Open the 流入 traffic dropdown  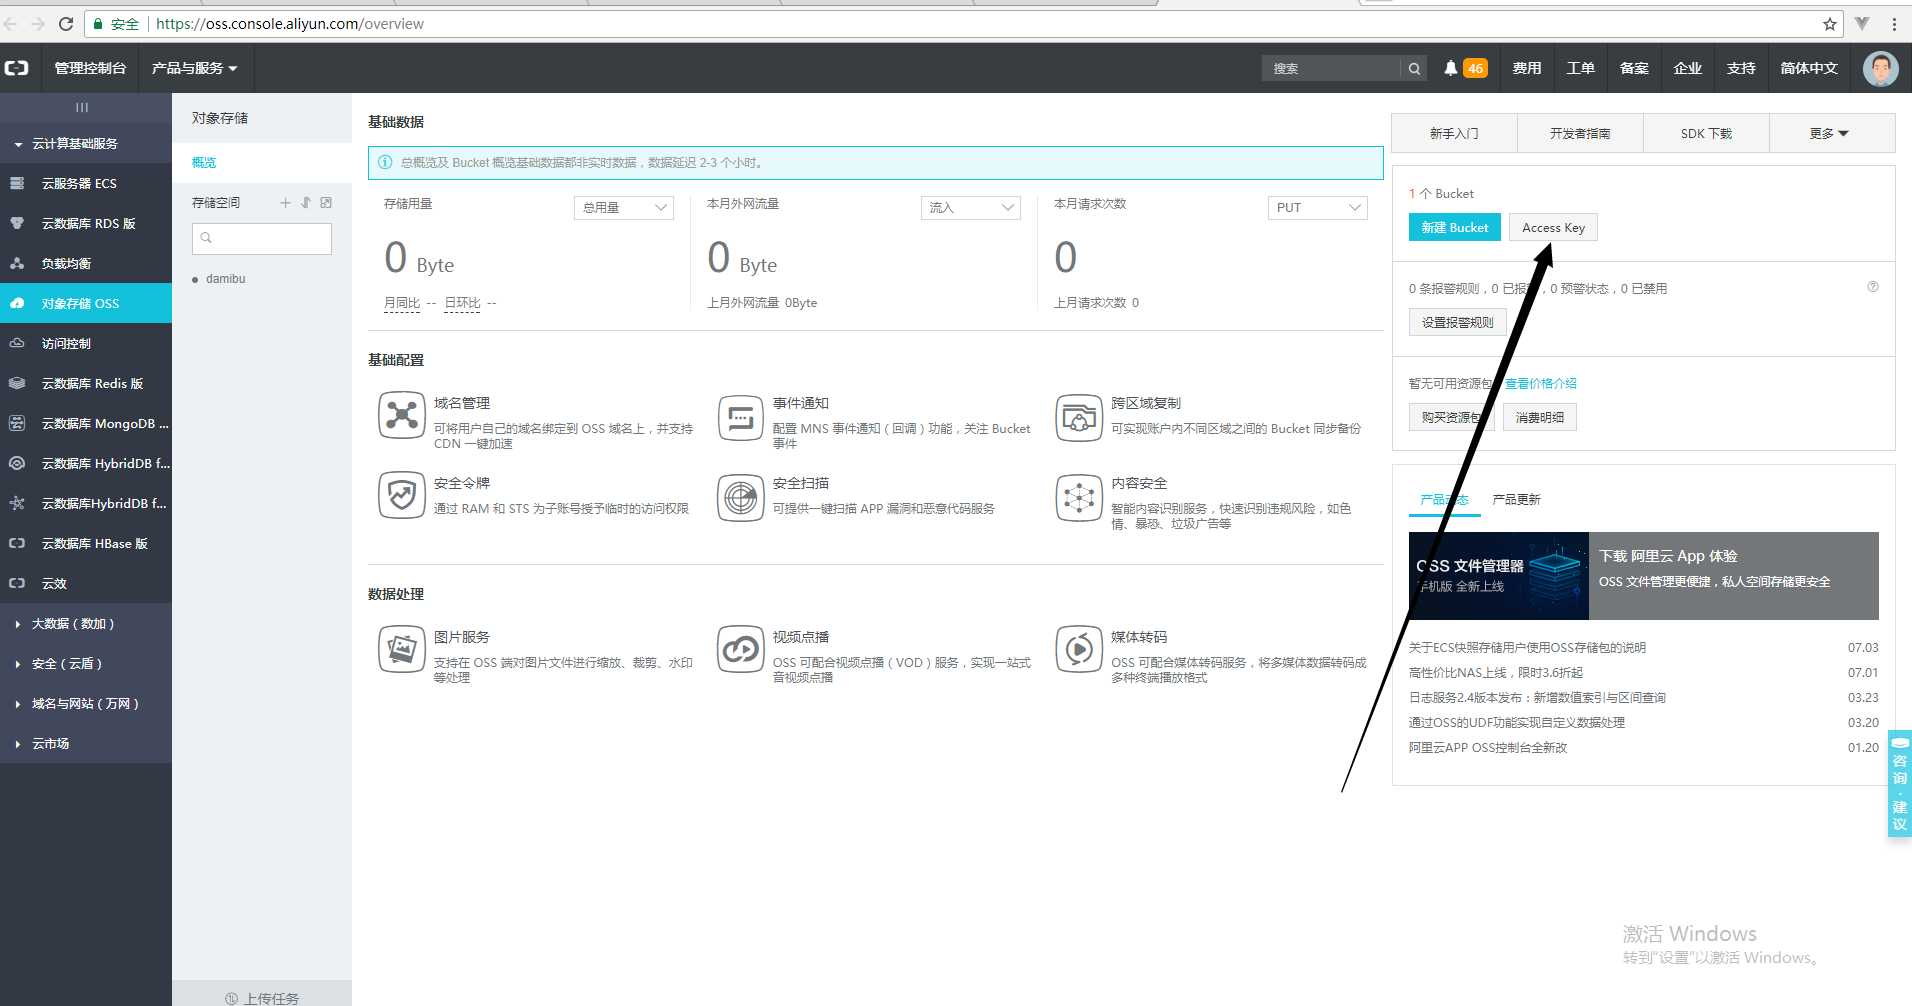click(x=970, y=207)
